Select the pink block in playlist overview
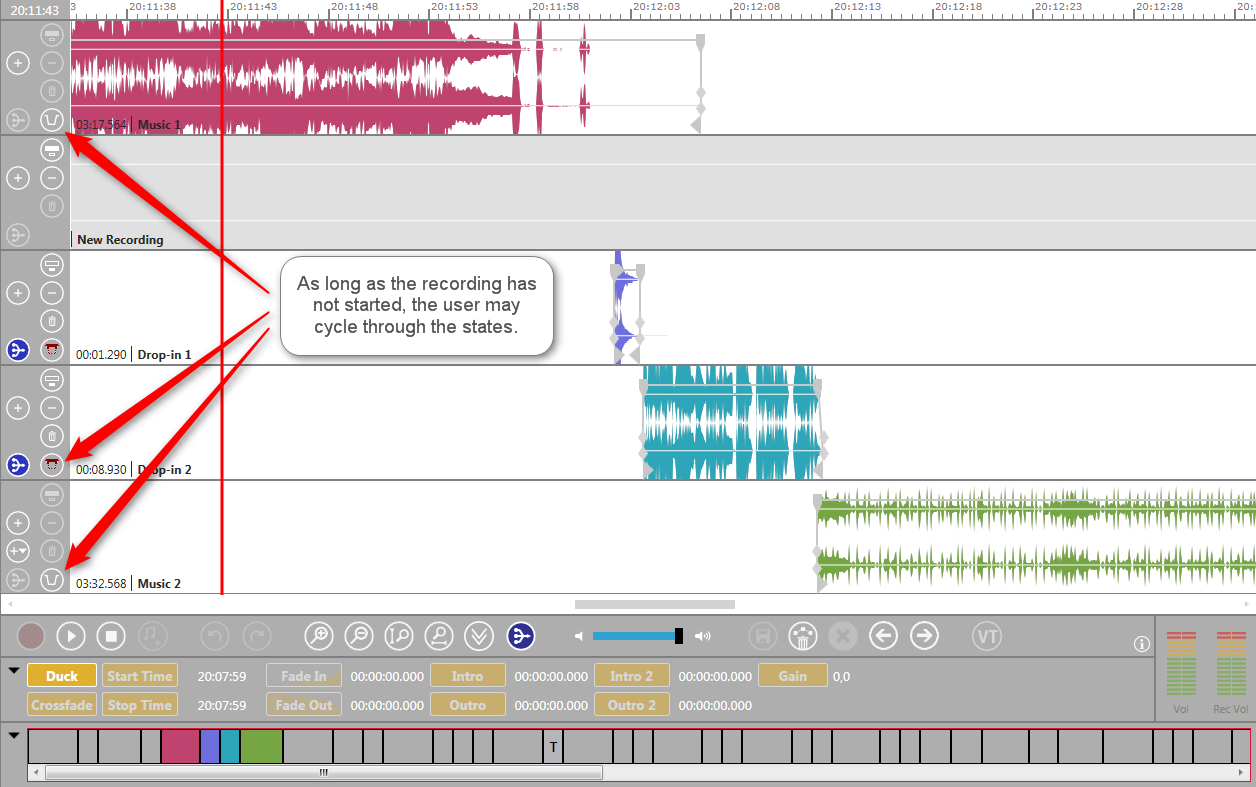Image resolution: width=1256 pixels, height=787 pixels. (x=180, y=747)
